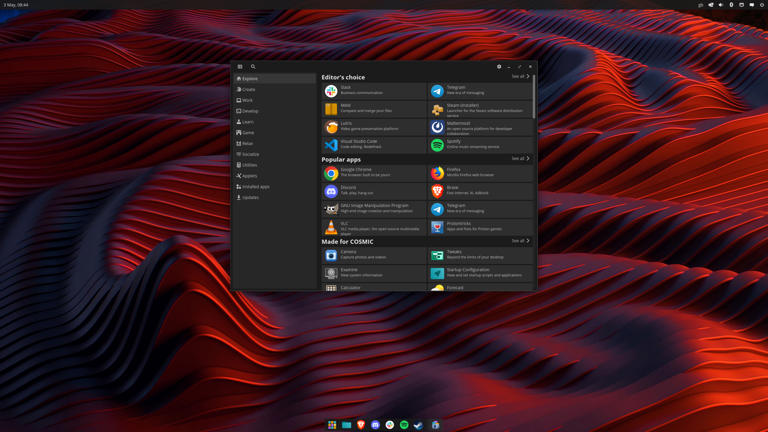The height and width of the screenshot is (432, 768).
Task: Open the Meld app card
Action: pyautogui.click(x=374, y=109)
